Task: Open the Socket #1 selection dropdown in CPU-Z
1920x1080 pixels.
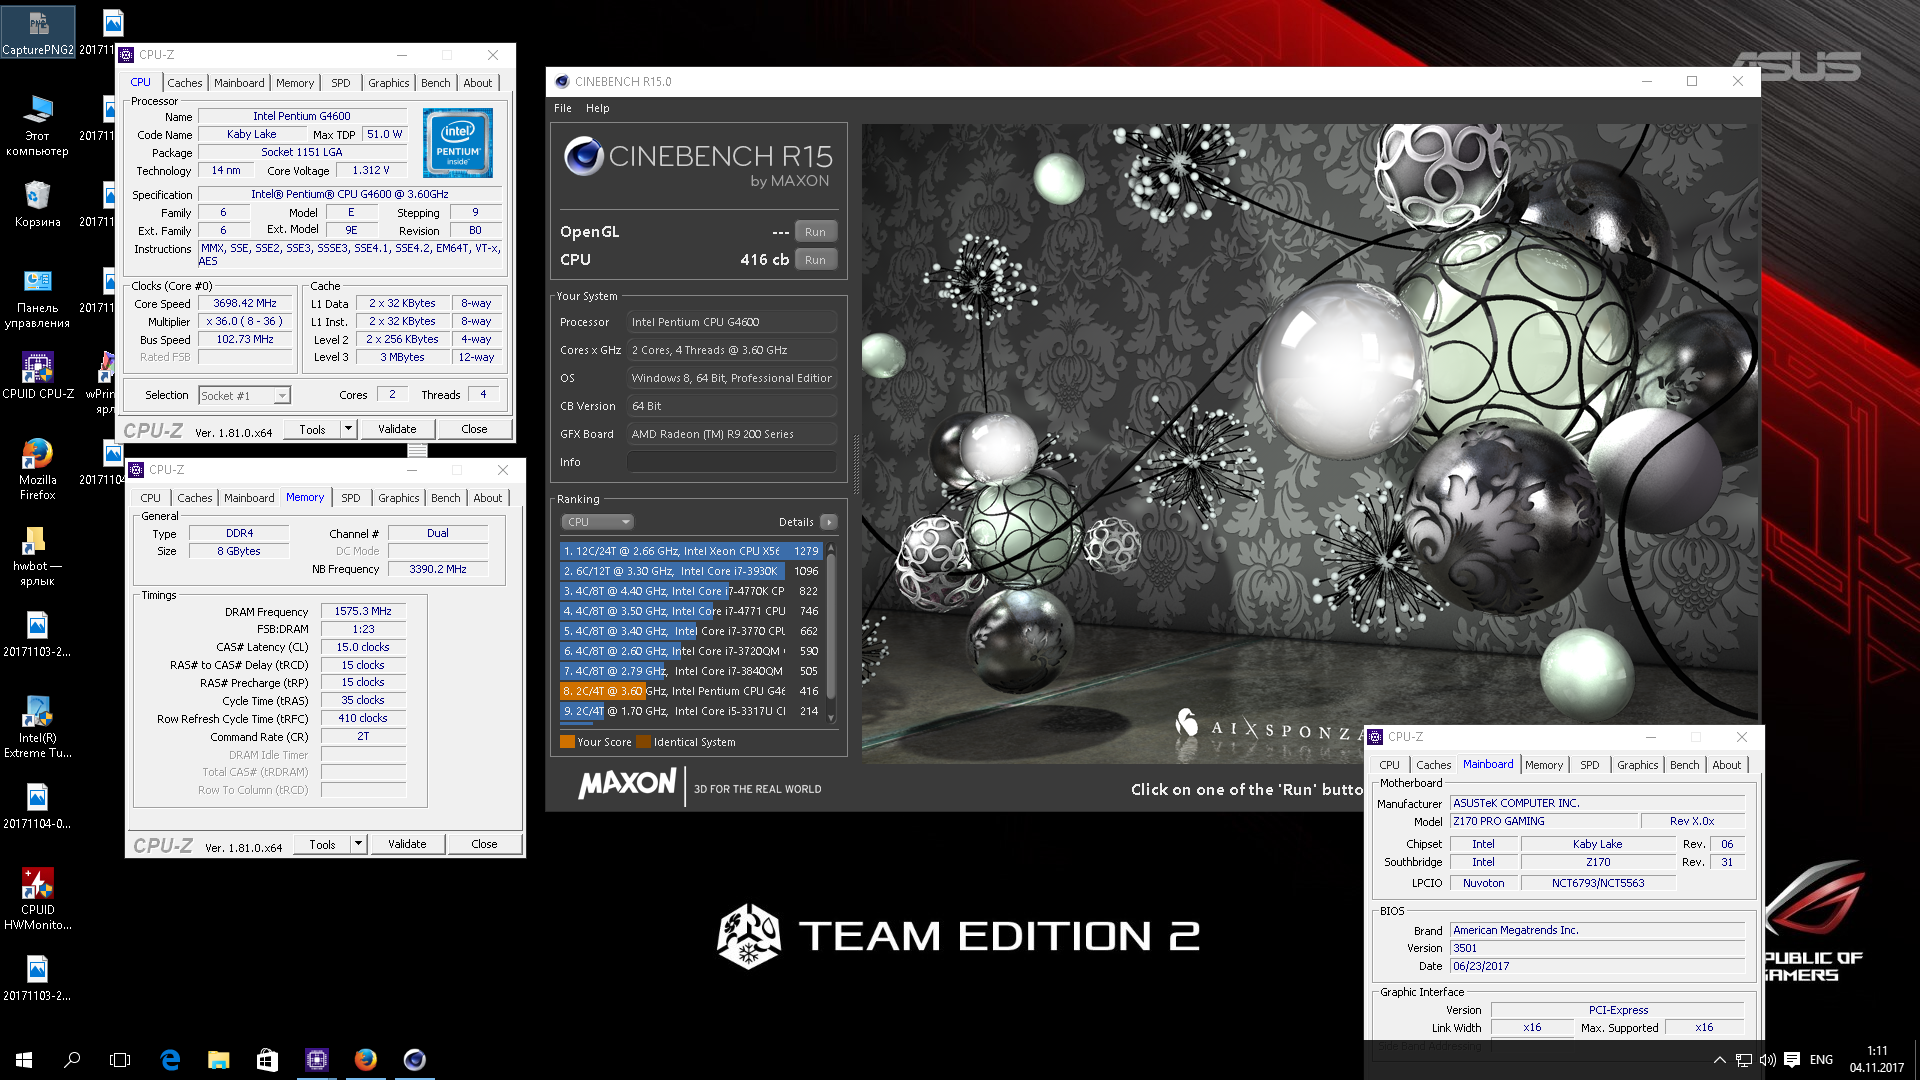Action: point(244,396)
